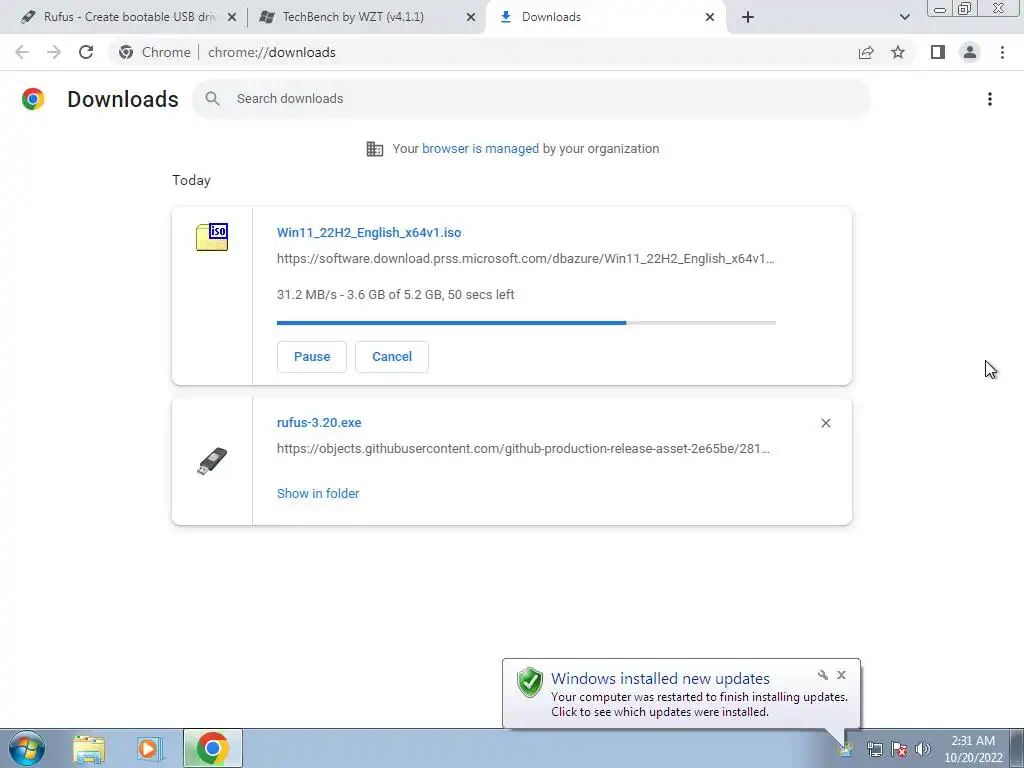
Task: Pause the Windows 11 ISO download
Action: (312, 357)
